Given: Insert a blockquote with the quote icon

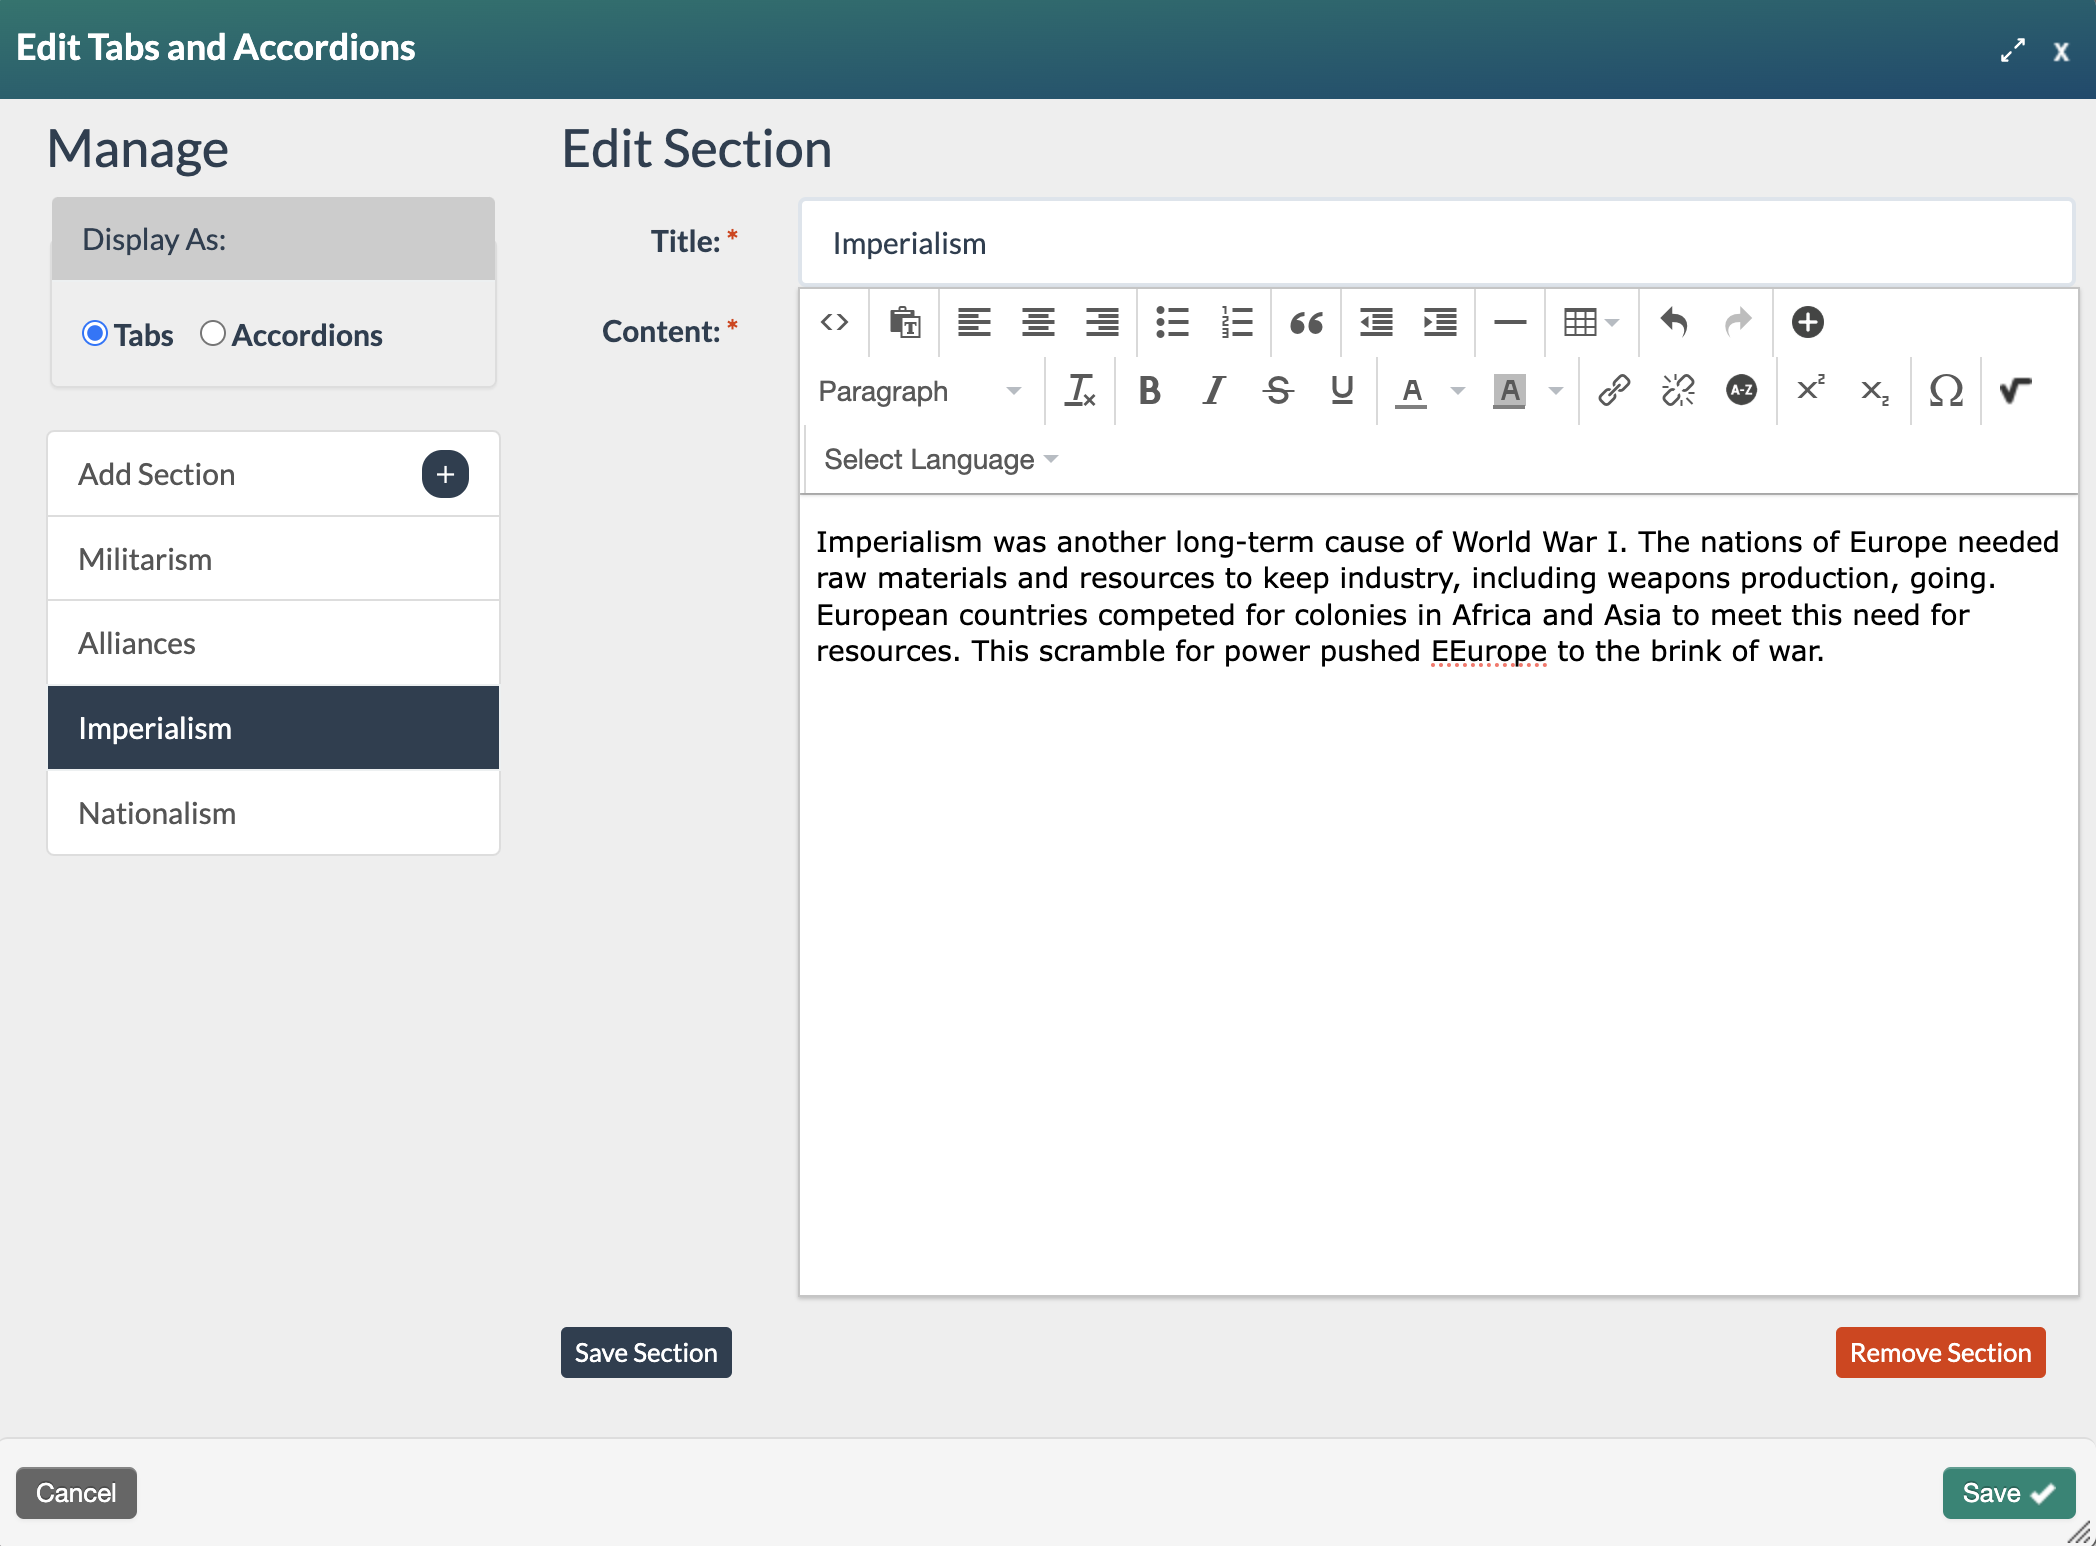Looking at the screenshot, I should 1306,322.
